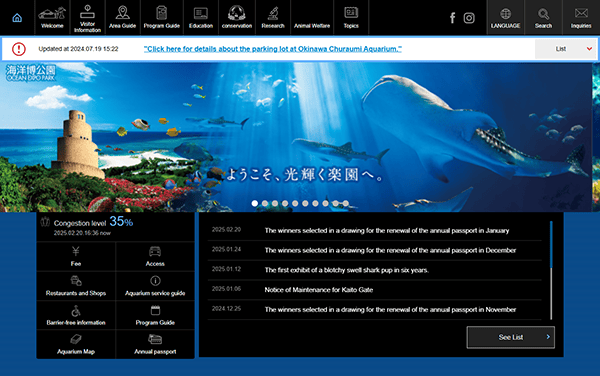Open the Welcome menu
Viewport: 600px width, 376px height.
[52, 18]
